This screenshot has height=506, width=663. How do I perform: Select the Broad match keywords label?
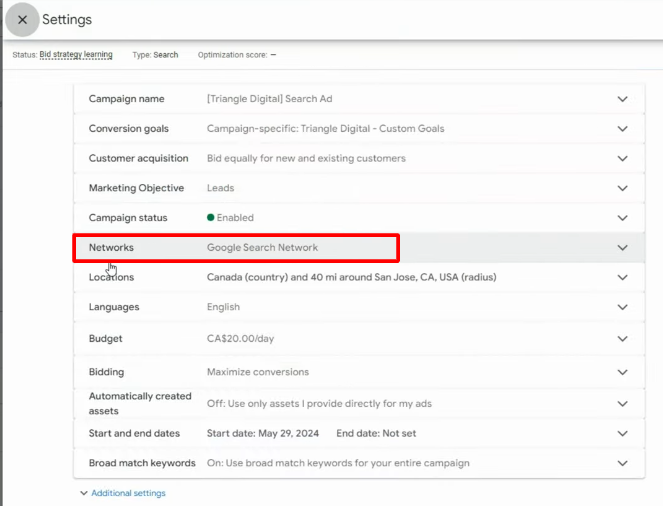pos(142,463)
